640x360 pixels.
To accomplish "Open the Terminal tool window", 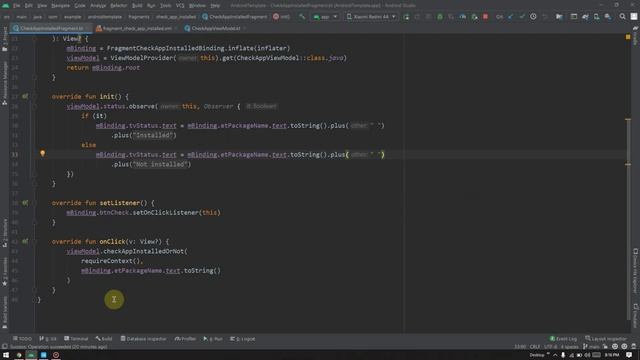I will tap(76, 339).
